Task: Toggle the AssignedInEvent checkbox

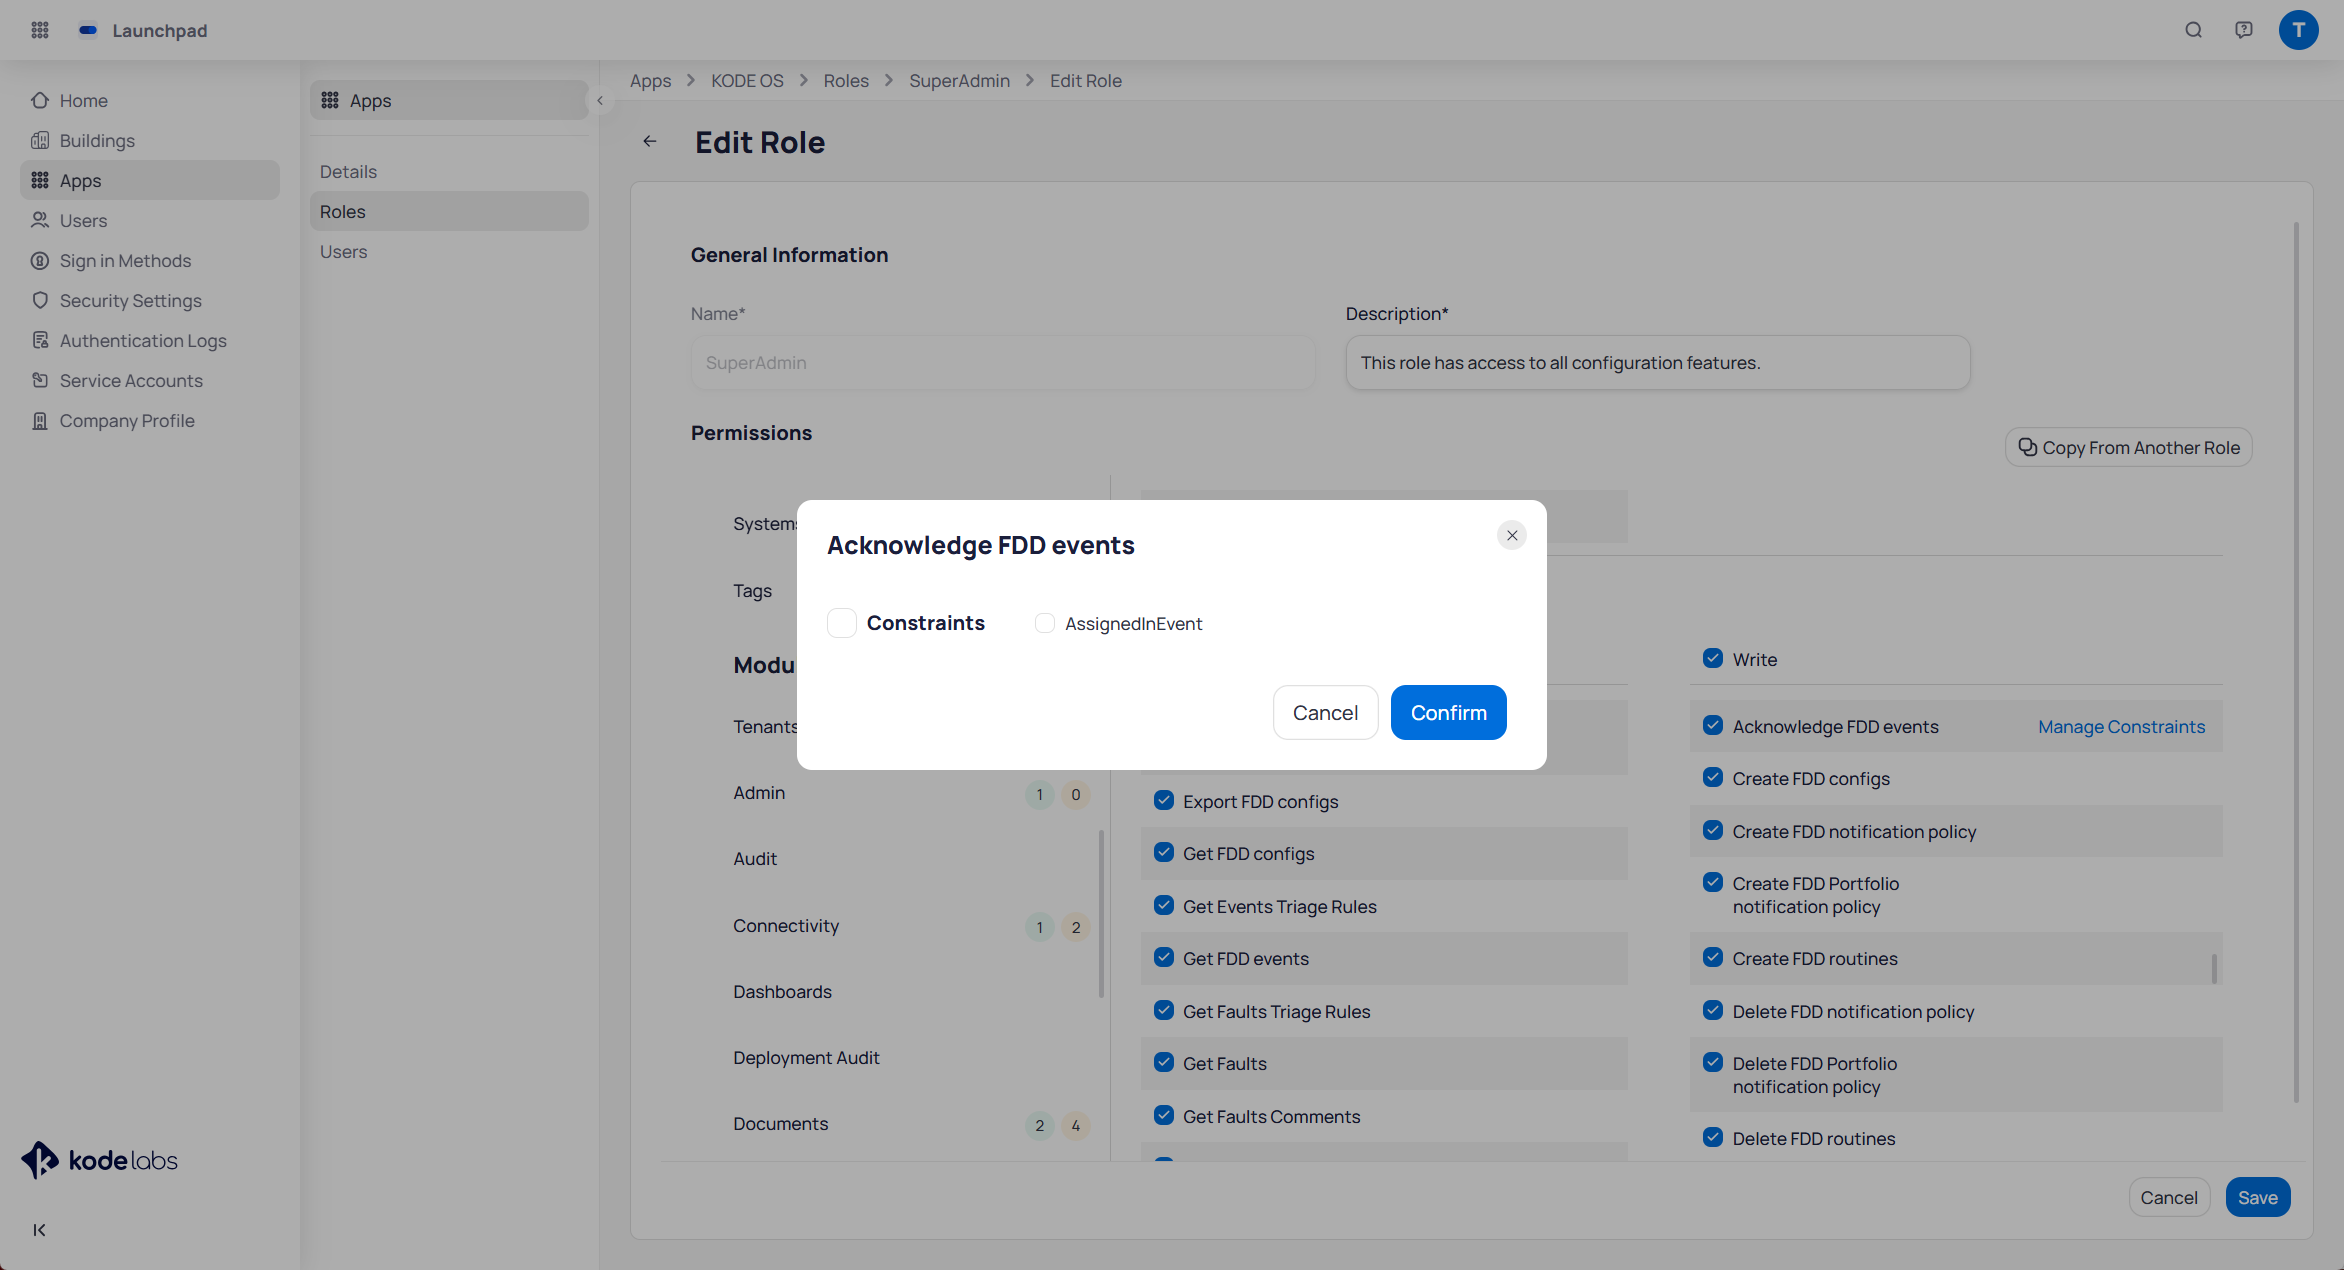Action: (1045, 623)
